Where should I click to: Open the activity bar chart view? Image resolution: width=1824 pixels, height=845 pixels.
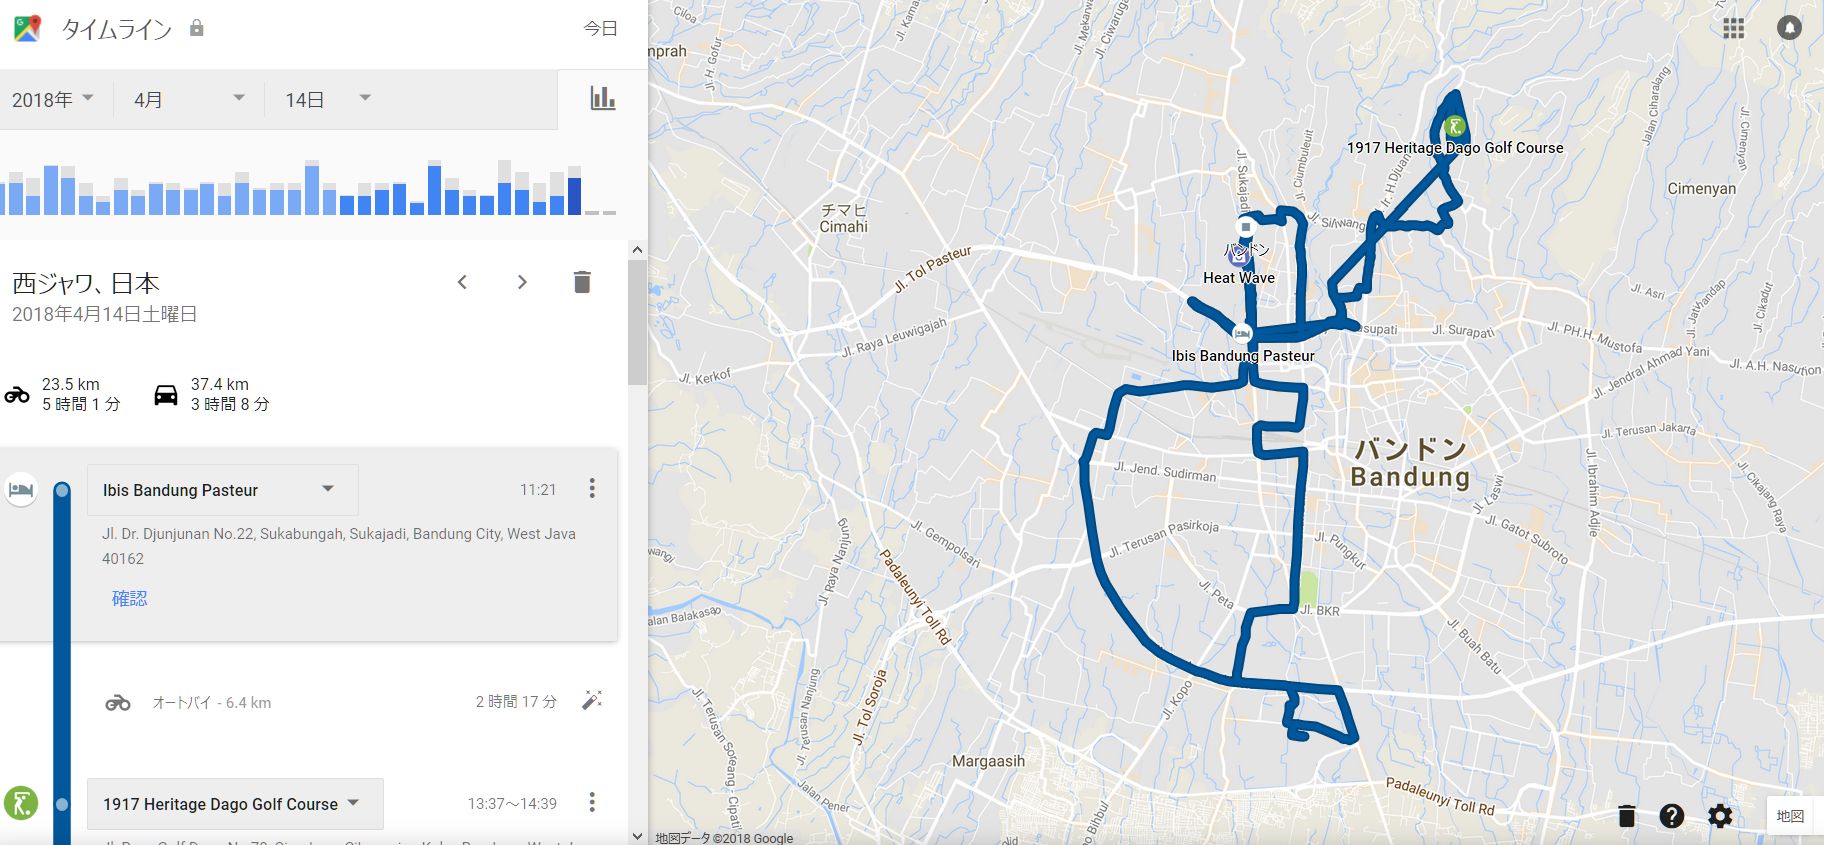click(603, 98)
